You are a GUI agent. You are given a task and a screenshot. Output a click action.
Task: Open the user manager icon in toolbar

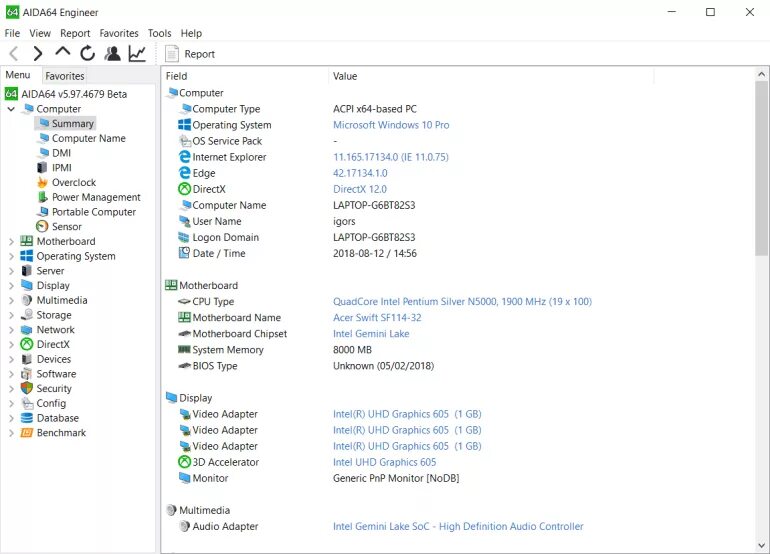pos(112,53)
